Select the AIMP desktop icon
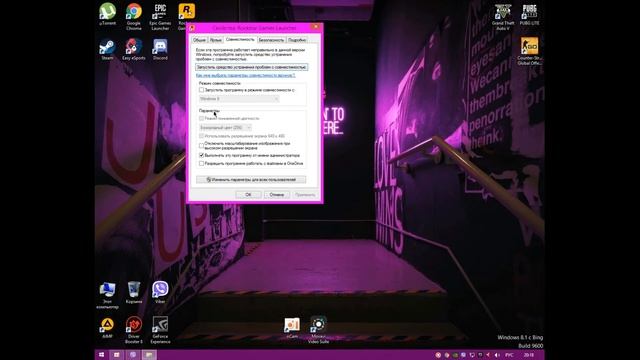This screenshot has height=360, width=640. 107,328
